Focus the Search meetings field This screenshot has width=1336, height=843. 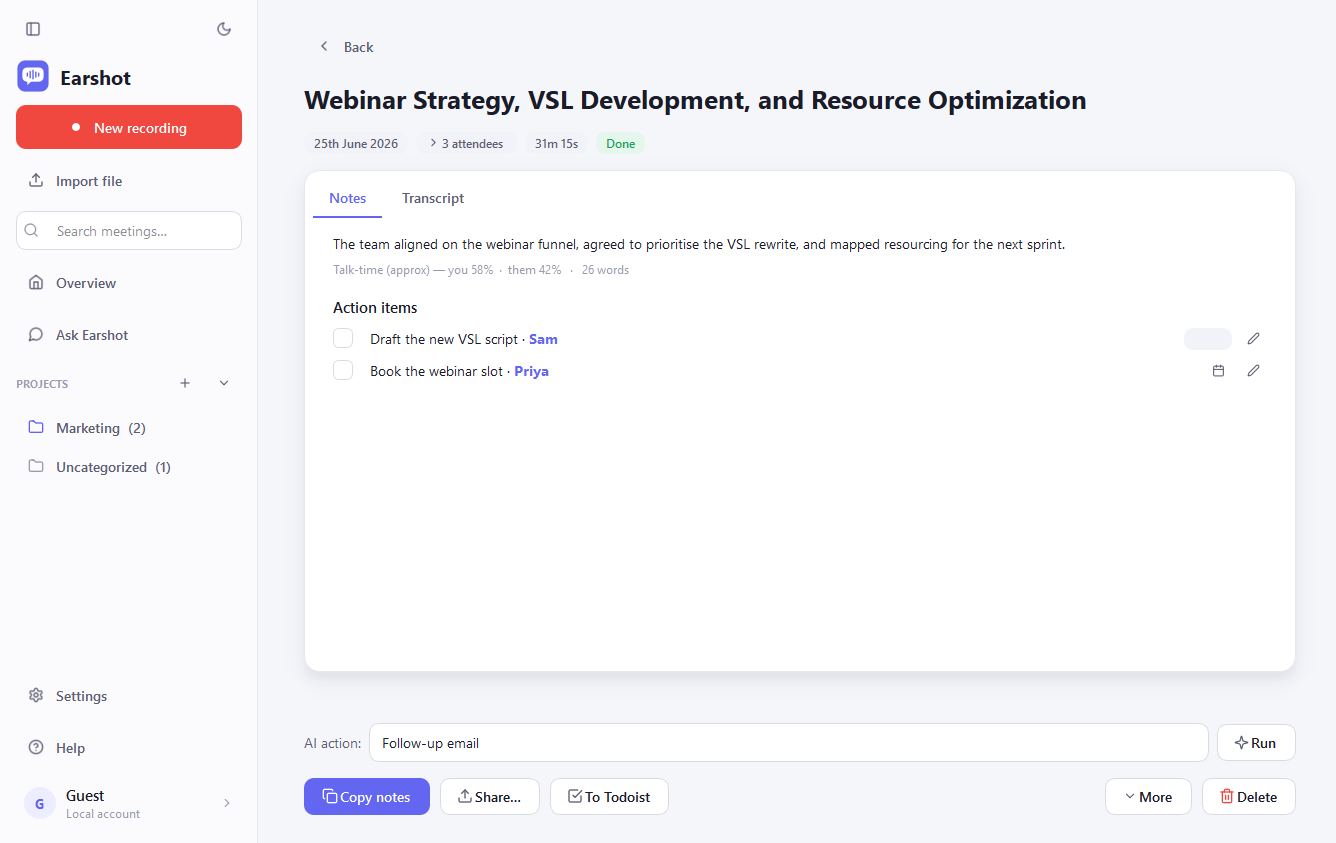(x=129, y=230)
